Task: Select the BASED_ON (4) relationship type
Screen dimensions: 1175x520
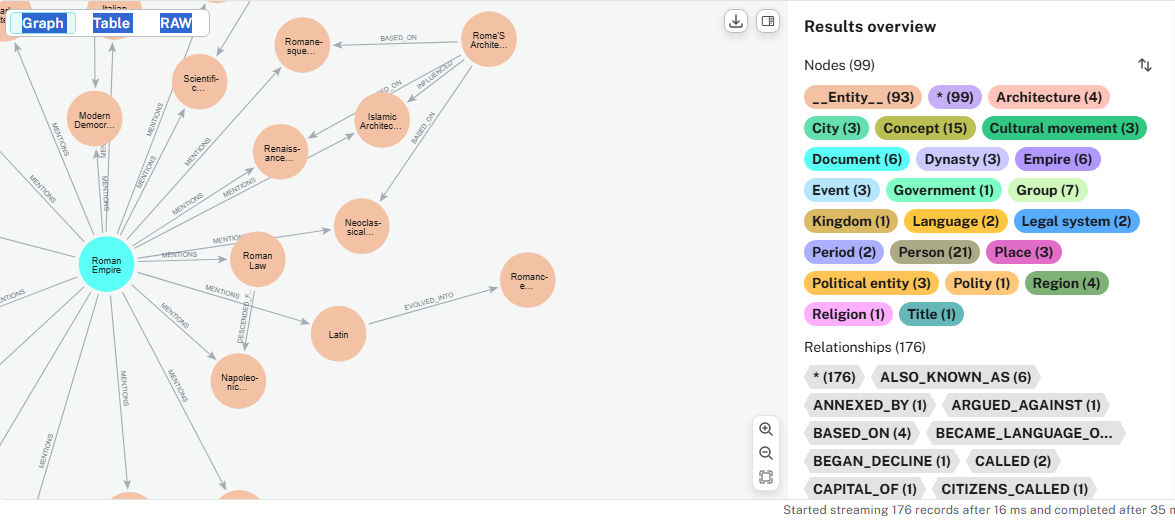Action: point(861,433)
